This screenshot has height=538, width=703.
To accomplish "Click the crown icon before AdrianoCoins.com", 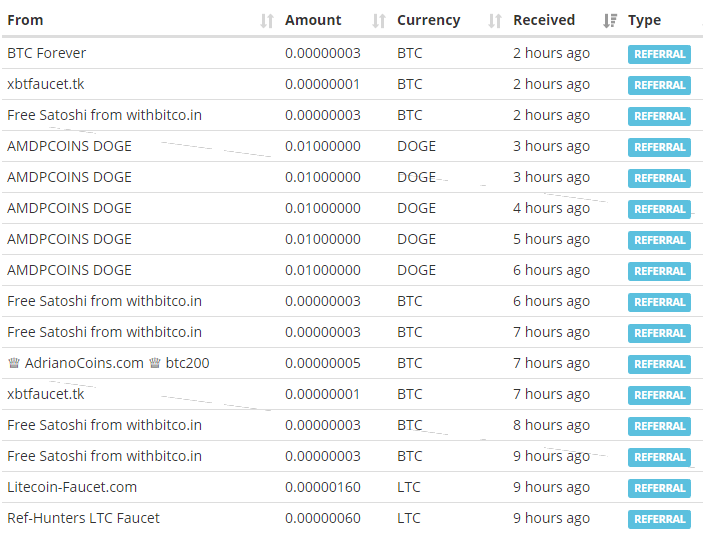I will click(x=13, y=363).
